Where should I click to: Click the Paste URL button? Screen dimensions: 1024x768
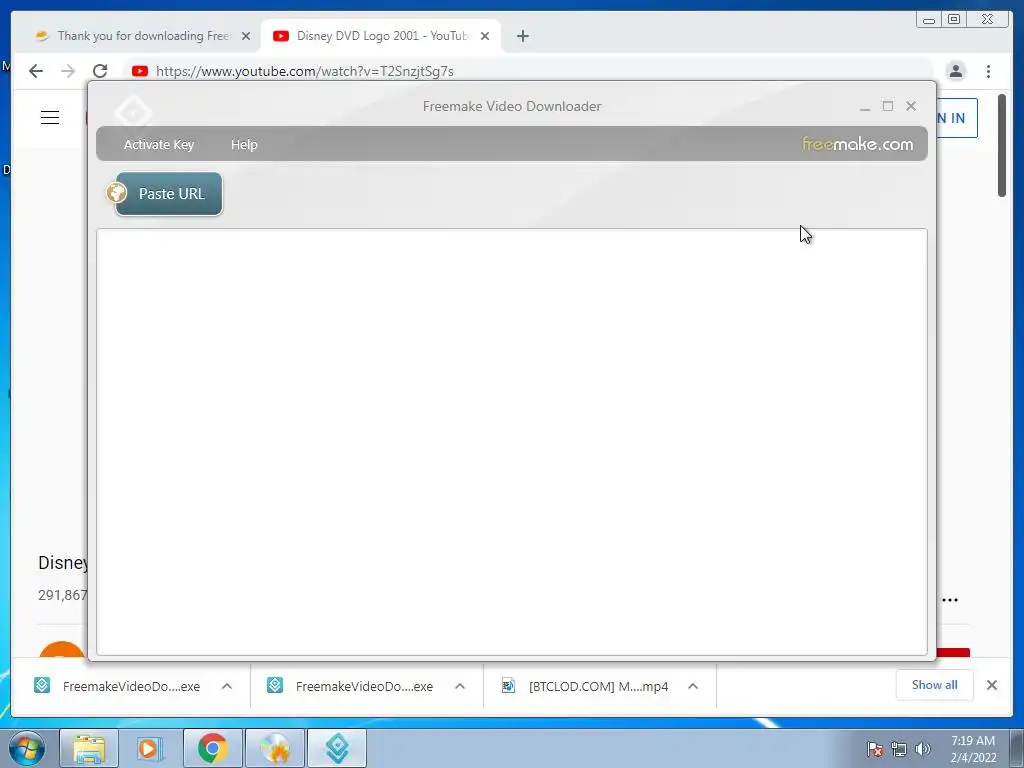[x=168, y=194]
